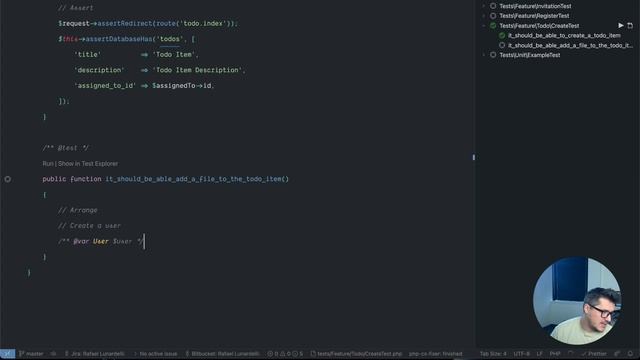Click the green passed icon of CreateTest
Image resolution: width=640 pixels, height=360 pixels.
[493, 26]
